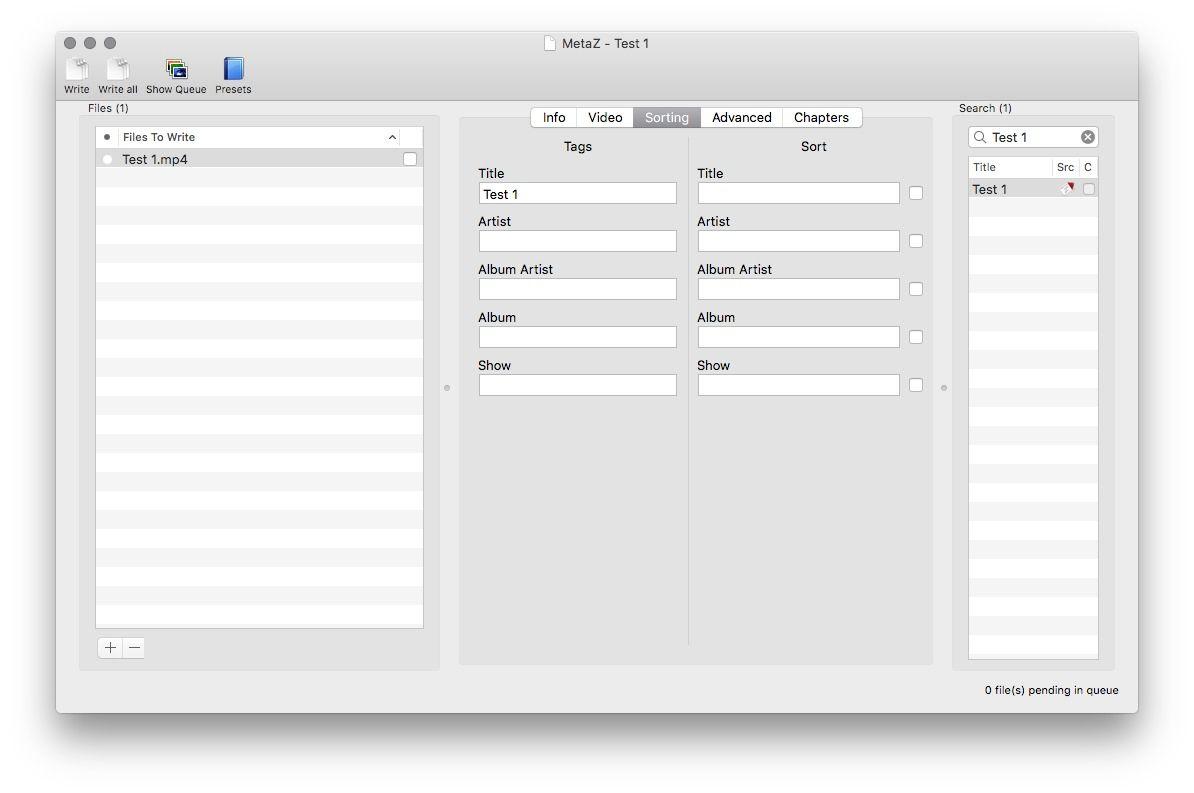Collapse the left files pane divider dot
This screenshot has width=1194, height=793.
447,388
